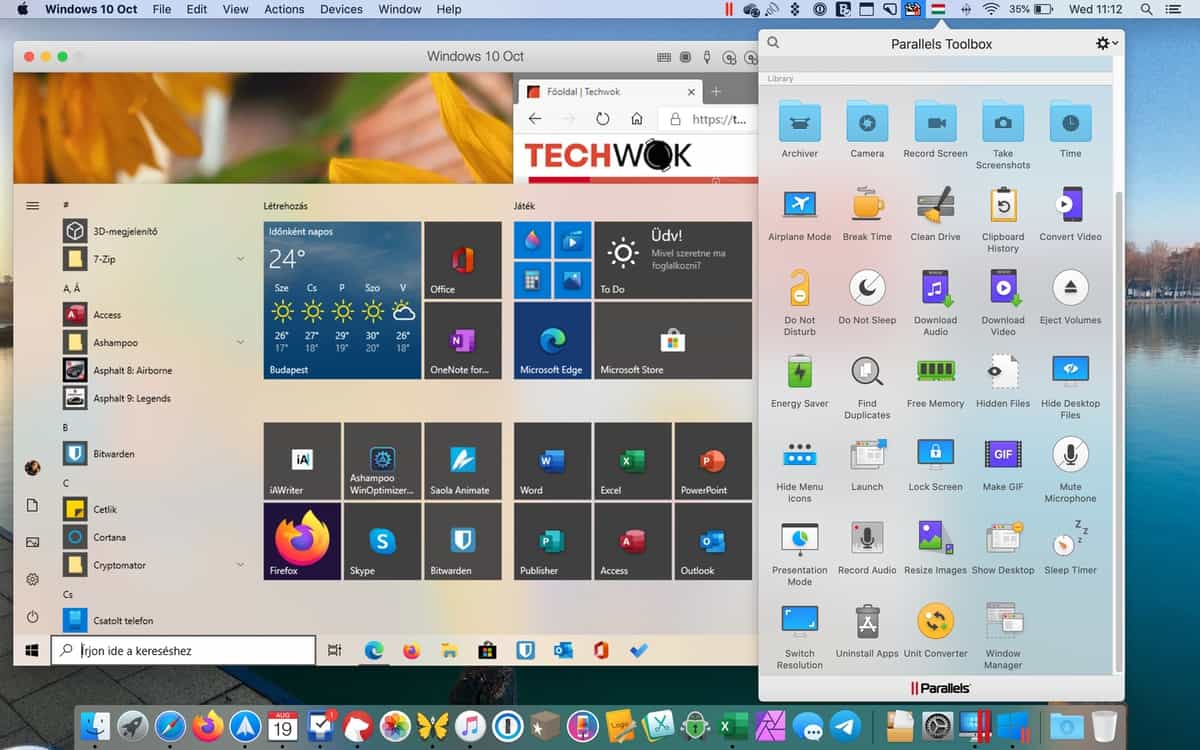Click the Windows taskbar search box
1200x750 pixels.
[x=183, y=650]
